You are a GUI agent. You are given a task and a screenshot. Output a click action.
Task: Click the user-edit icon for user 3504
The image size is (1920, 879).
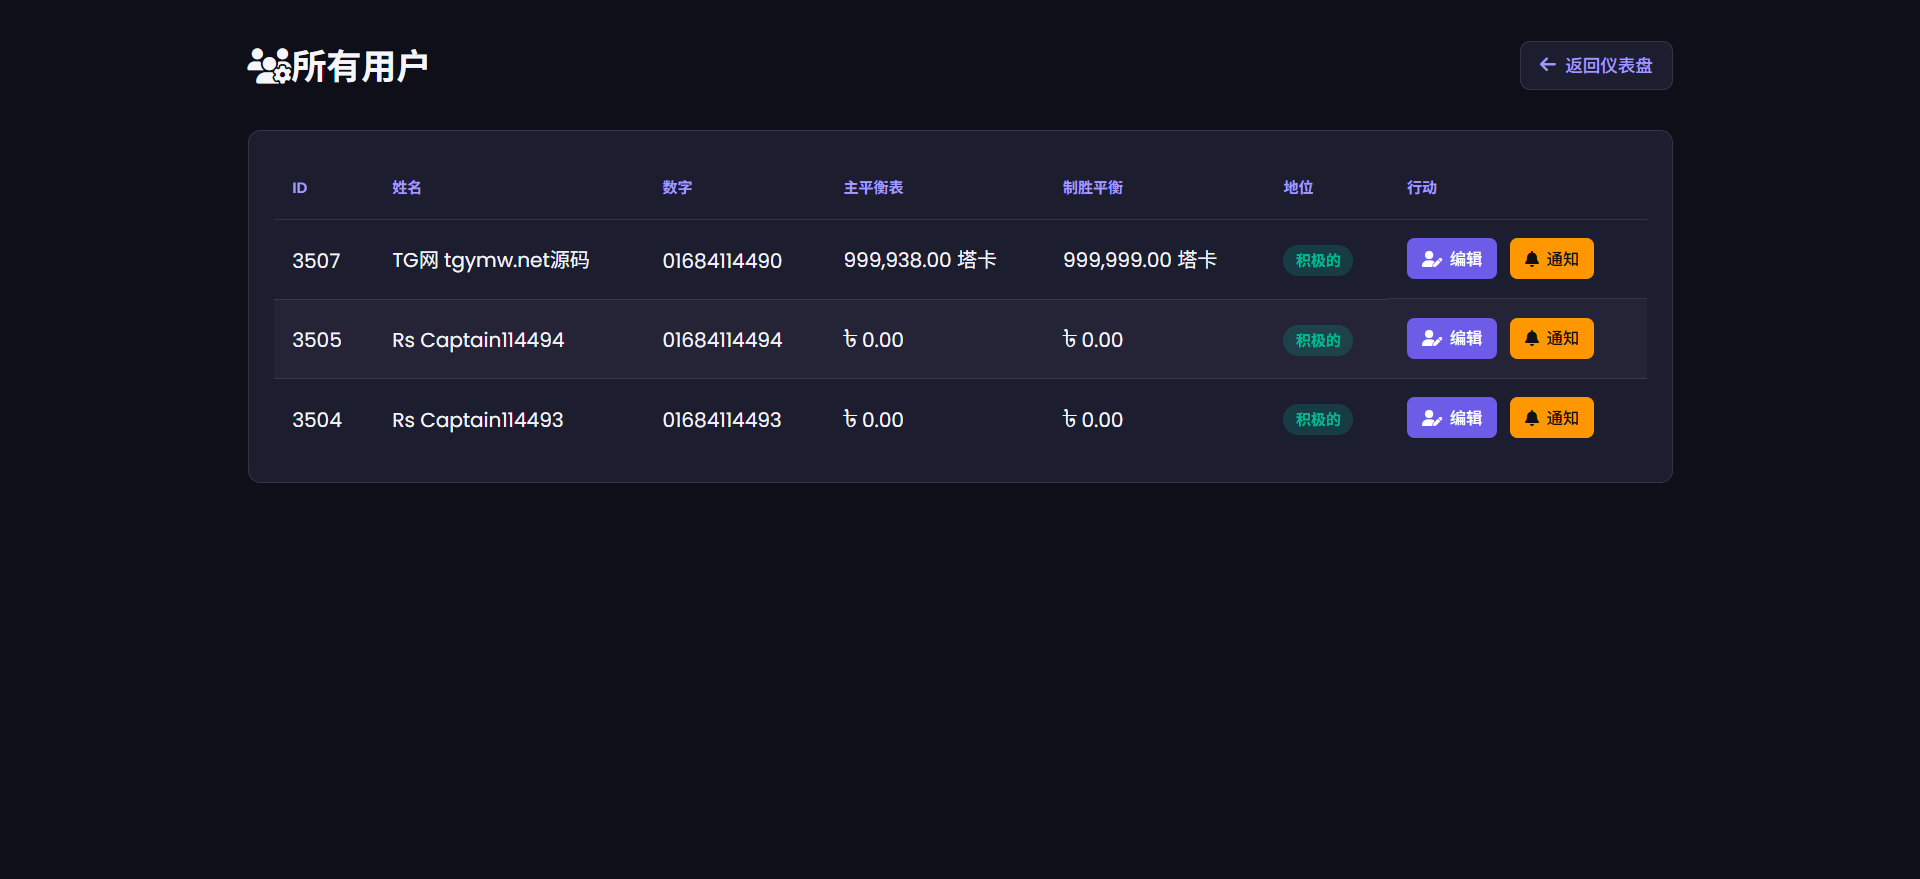[1431, 418]
